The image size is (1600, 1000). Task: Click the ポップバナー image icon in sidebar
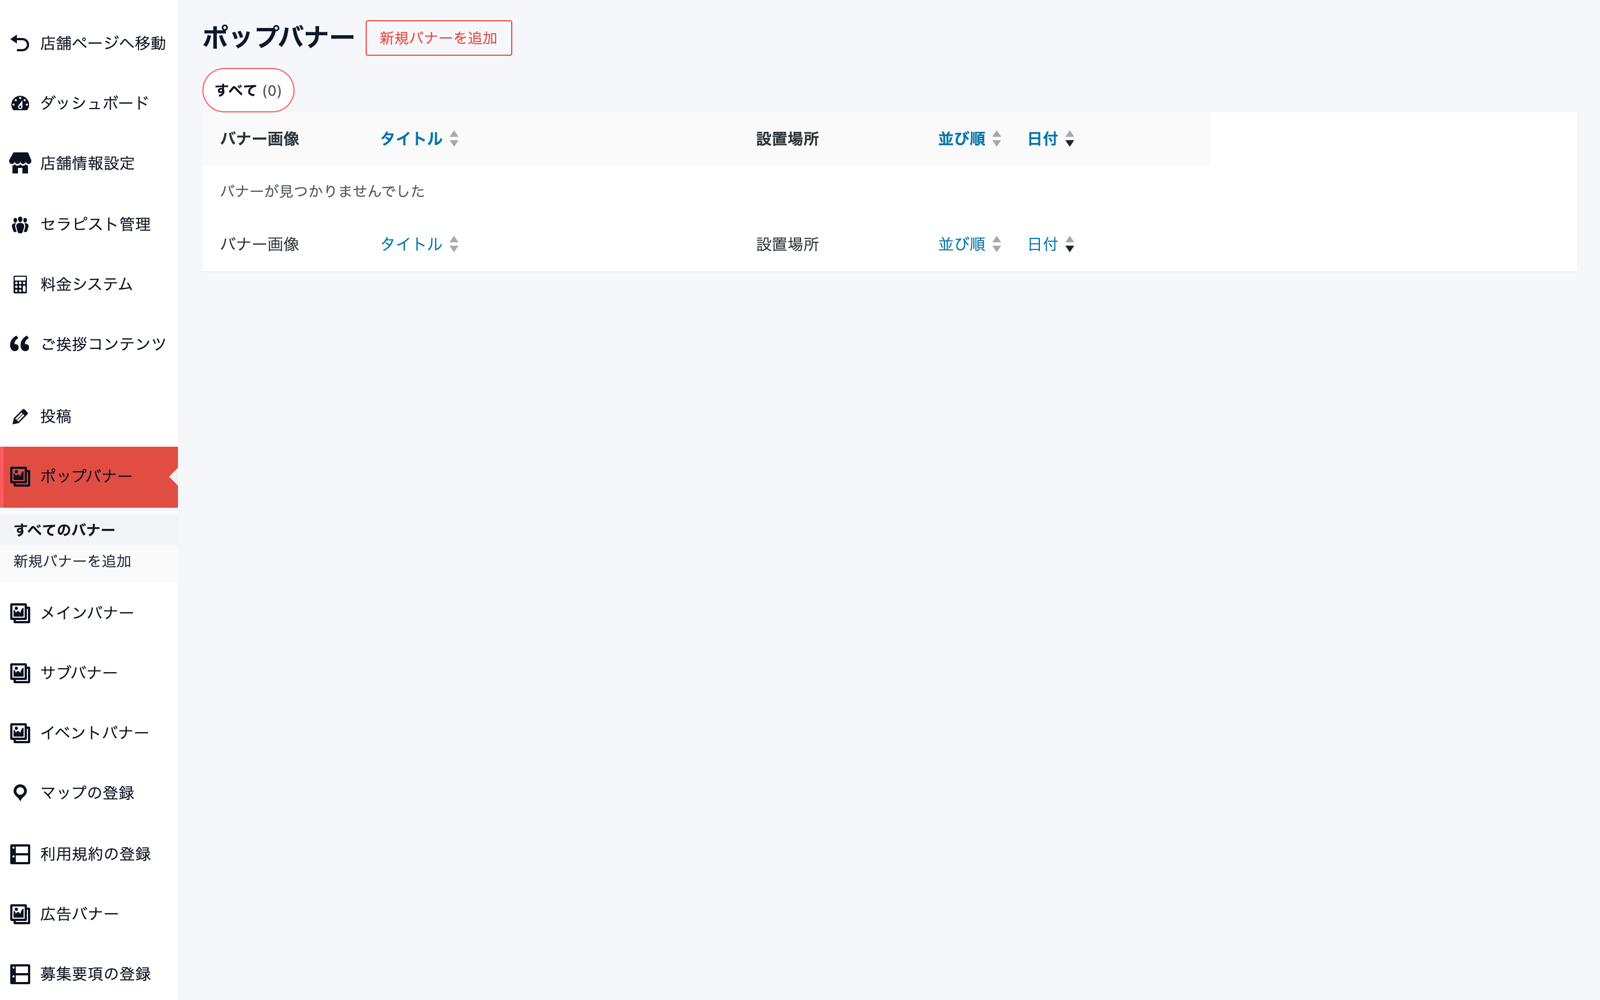coord(20,476)
